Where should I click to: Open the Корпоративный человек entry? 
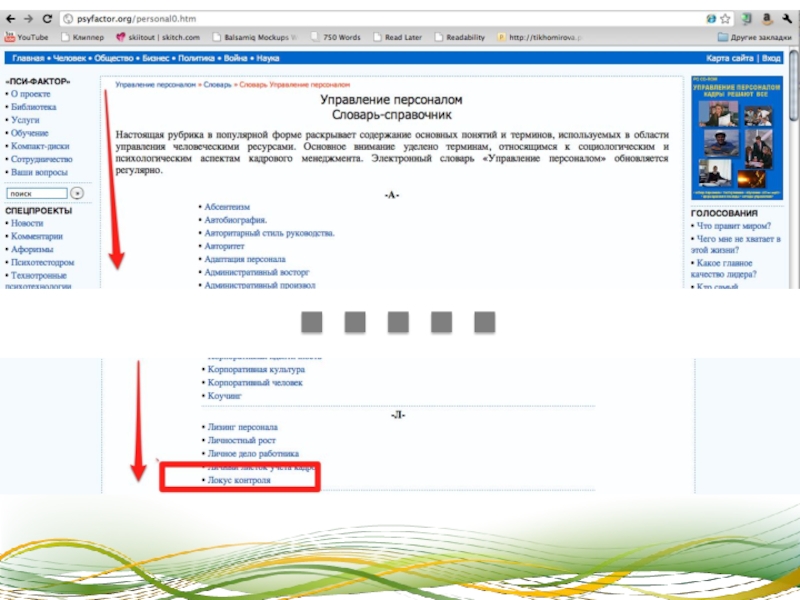point(255,383)
